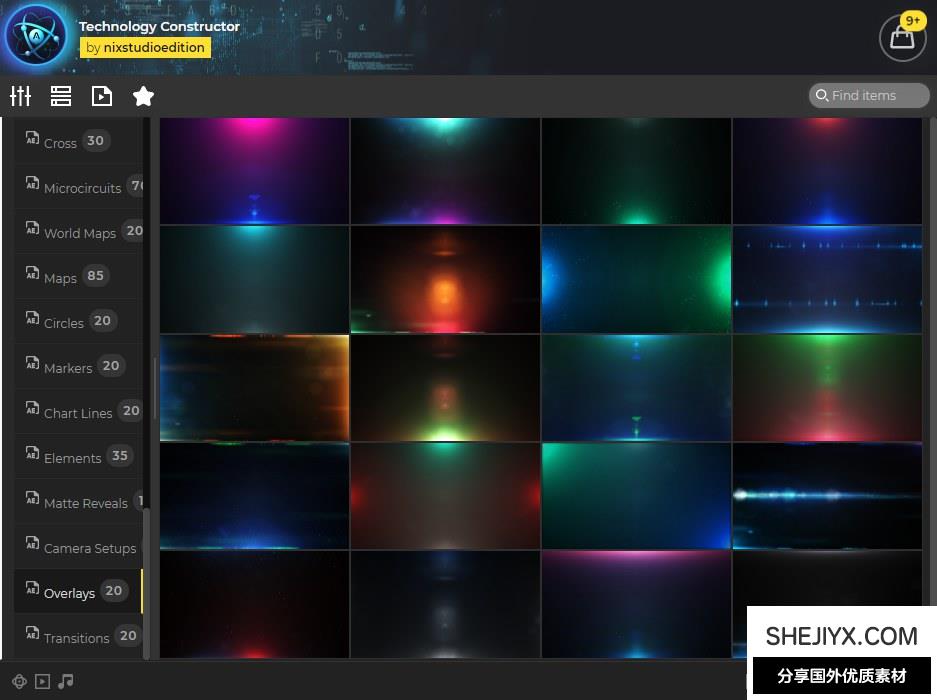Click the music note icon
The width and height of the screenshot is (937, 700).
[66, 681]
